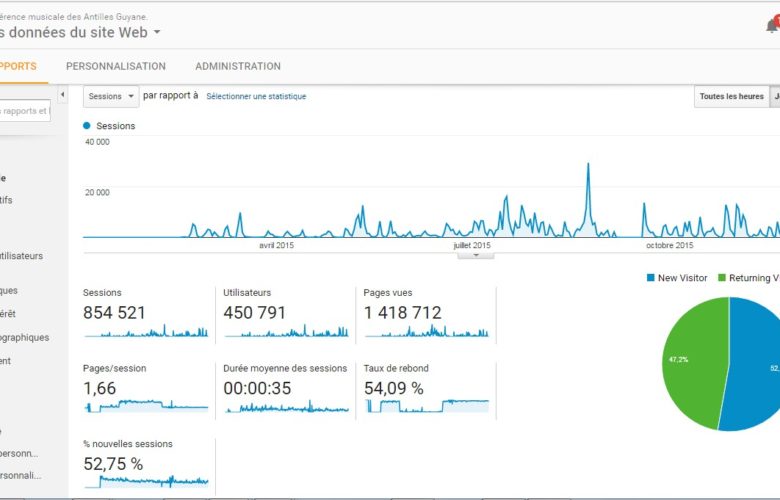Image resolution: width=780 pixels, height=500 pixels.
Task: Click the 20 000 axis value
Action: tap(98, 193)
